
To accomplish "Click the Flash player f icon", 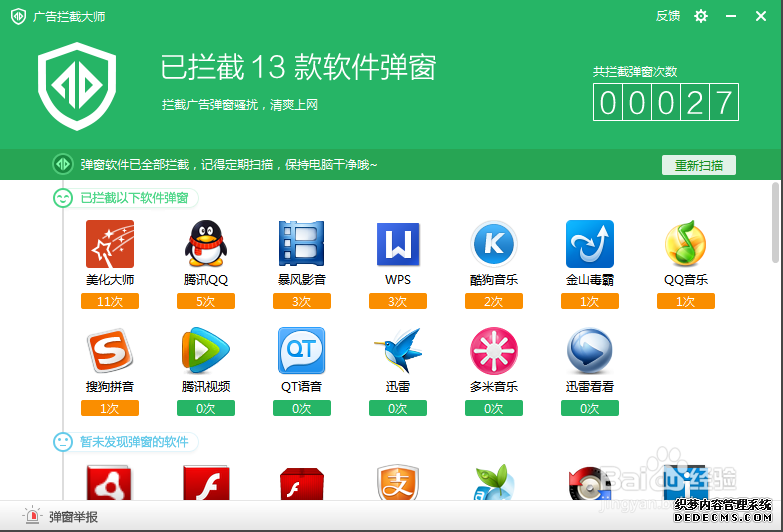I will [206, 482].
